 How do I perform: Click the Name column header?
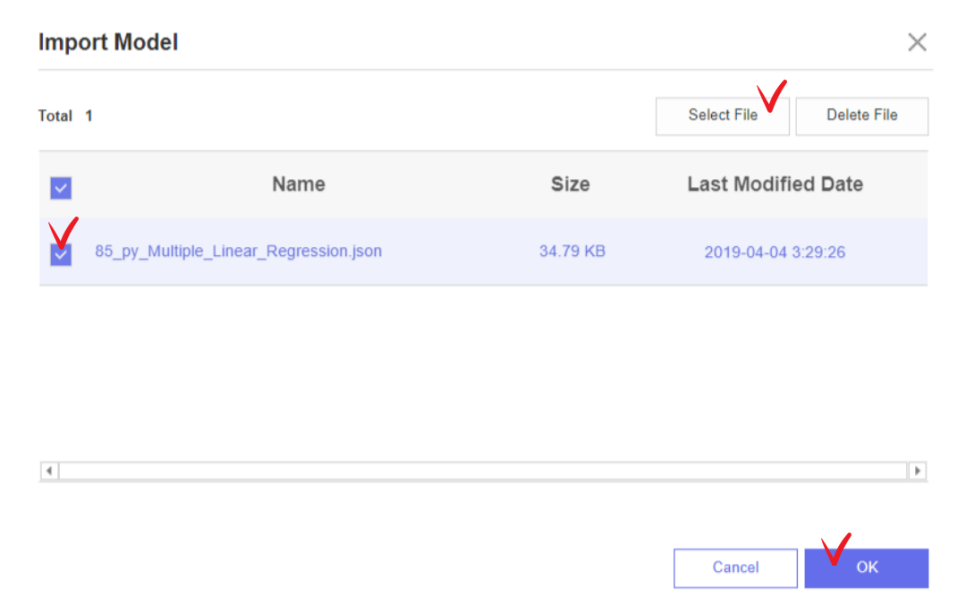pos(299,184)
